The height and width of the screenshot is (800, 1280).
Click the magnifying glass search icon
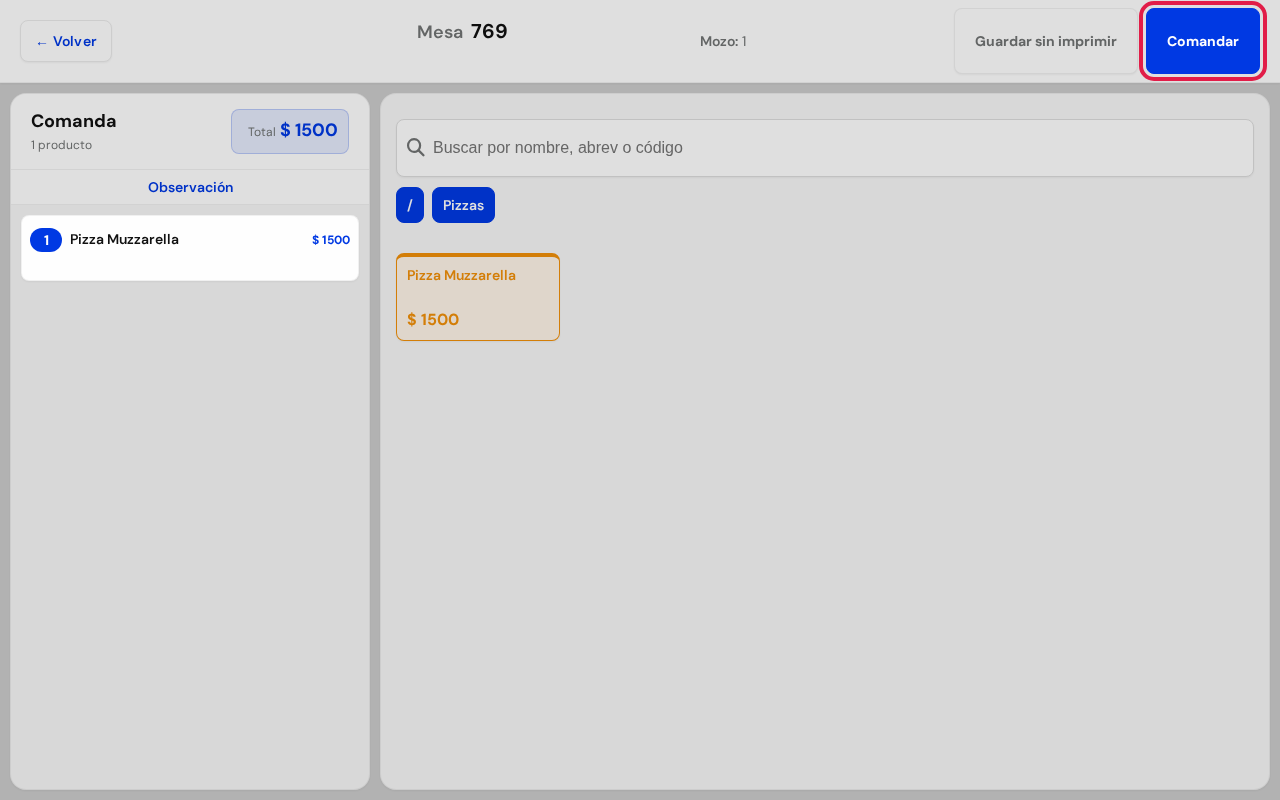(x=416, y=148)
